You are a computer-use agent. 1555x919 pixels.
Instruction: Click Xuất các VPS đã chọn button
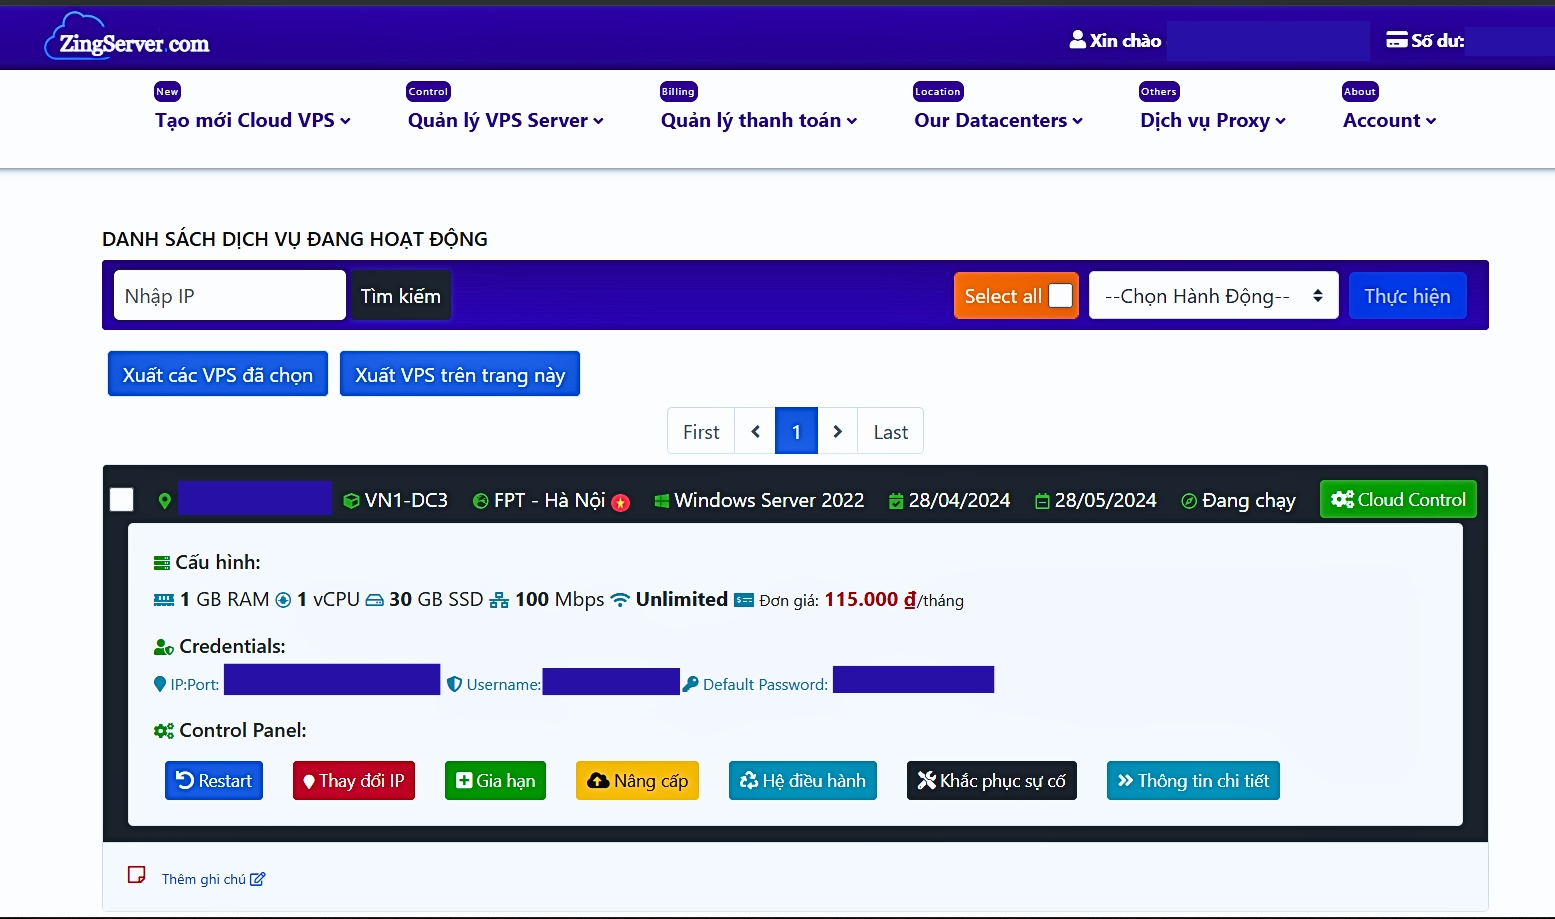point(218,374)
